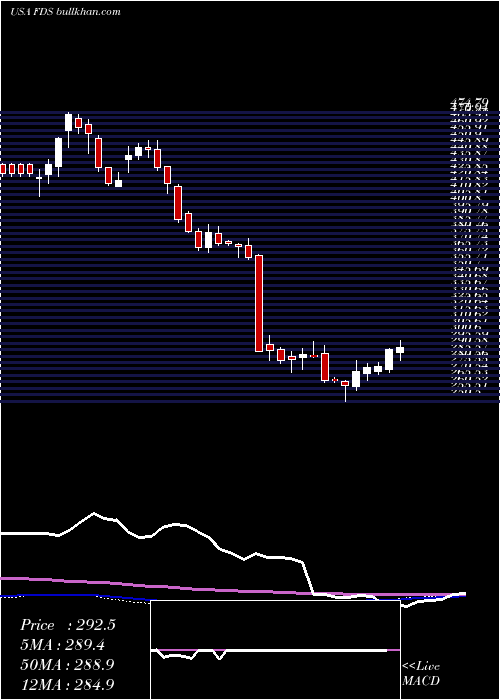Viewport: 500px width, 700px height.
Task: Click the tallest red candlestick on the chart
Action: [x=259, y=303]
